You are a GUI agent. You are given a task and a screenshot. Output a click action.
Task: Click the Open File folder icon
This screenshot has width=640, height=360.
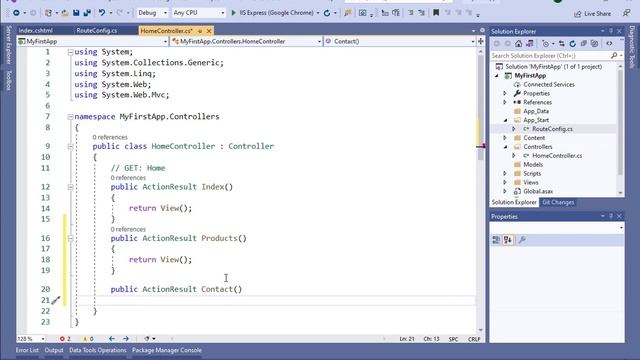pyautogui.click(x=65, y=13)
